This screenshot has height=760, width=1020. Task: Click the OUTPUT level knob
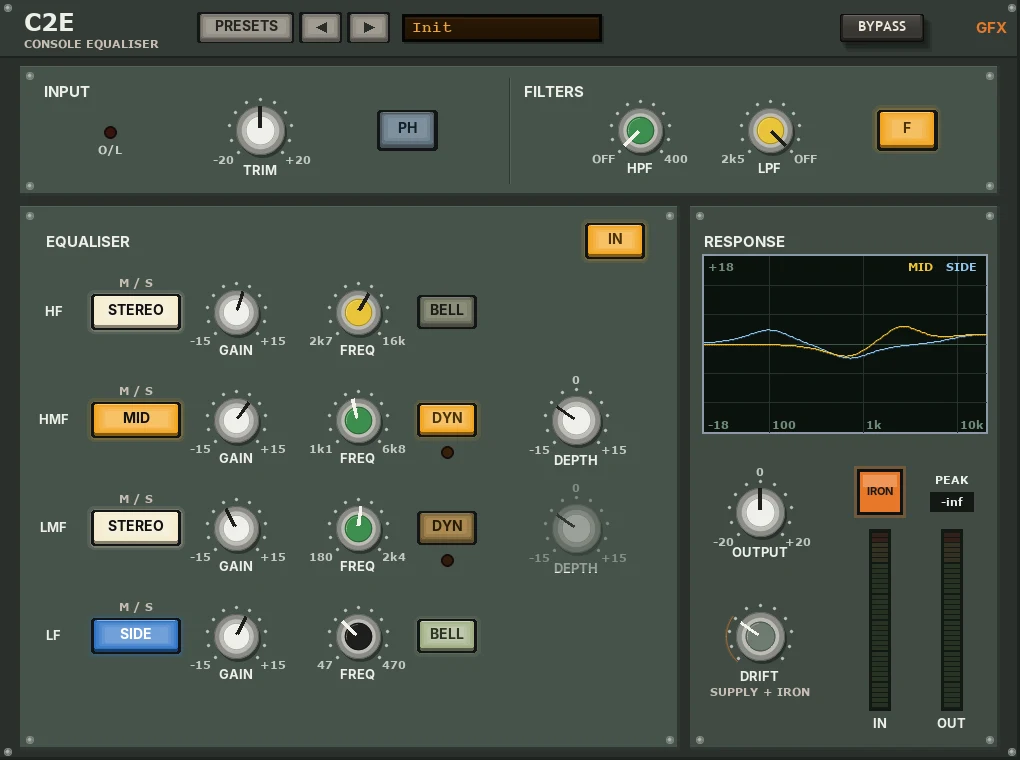pyautogui.click(x=760, y=512)
